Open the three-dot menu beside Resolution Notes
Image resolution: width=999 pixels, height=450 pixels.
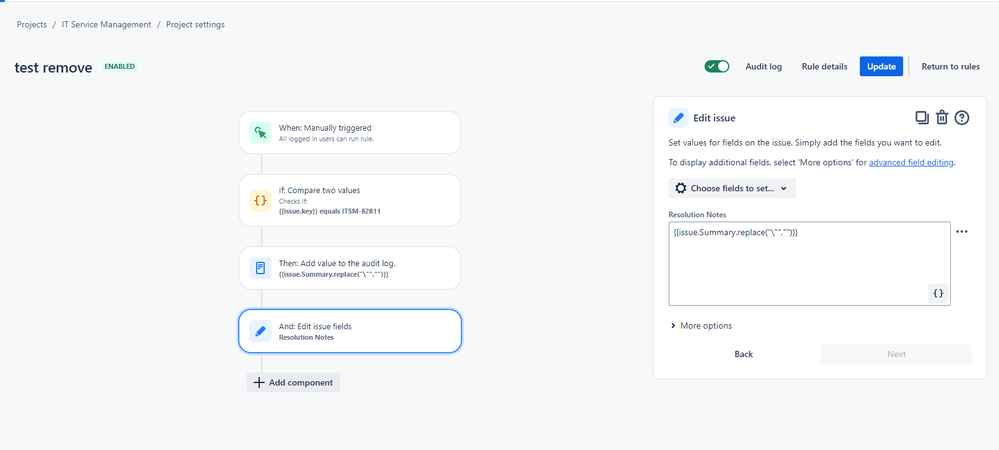(x=962, y=231)
